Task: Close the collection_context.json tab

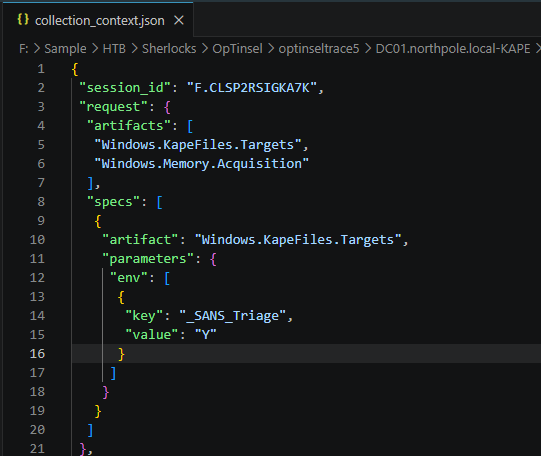Action: pyautogui.click(x=179, y=20)
